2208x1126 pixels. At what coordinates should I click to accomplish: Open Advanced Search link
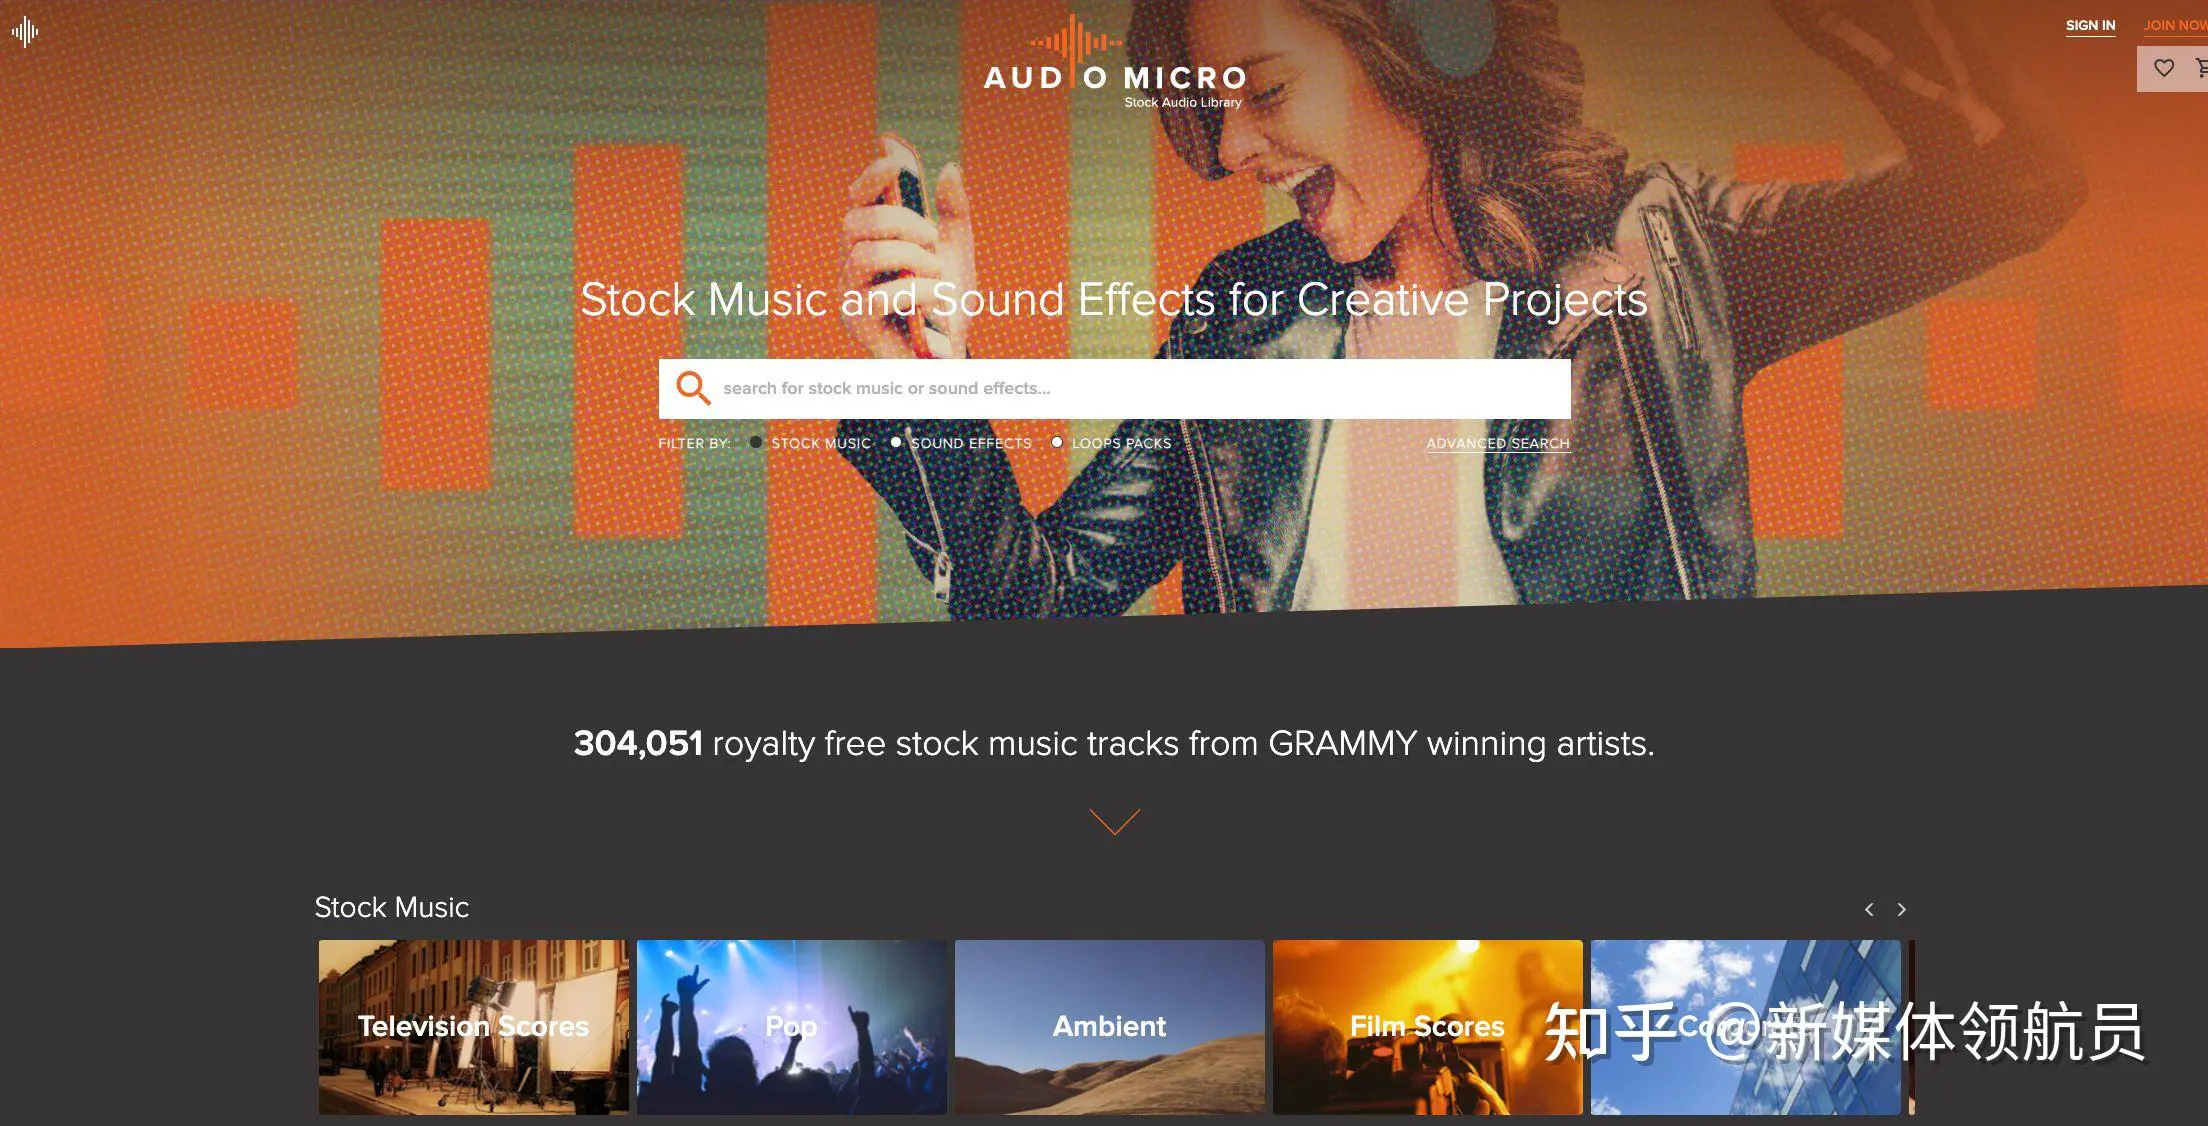coord(1498,443)
